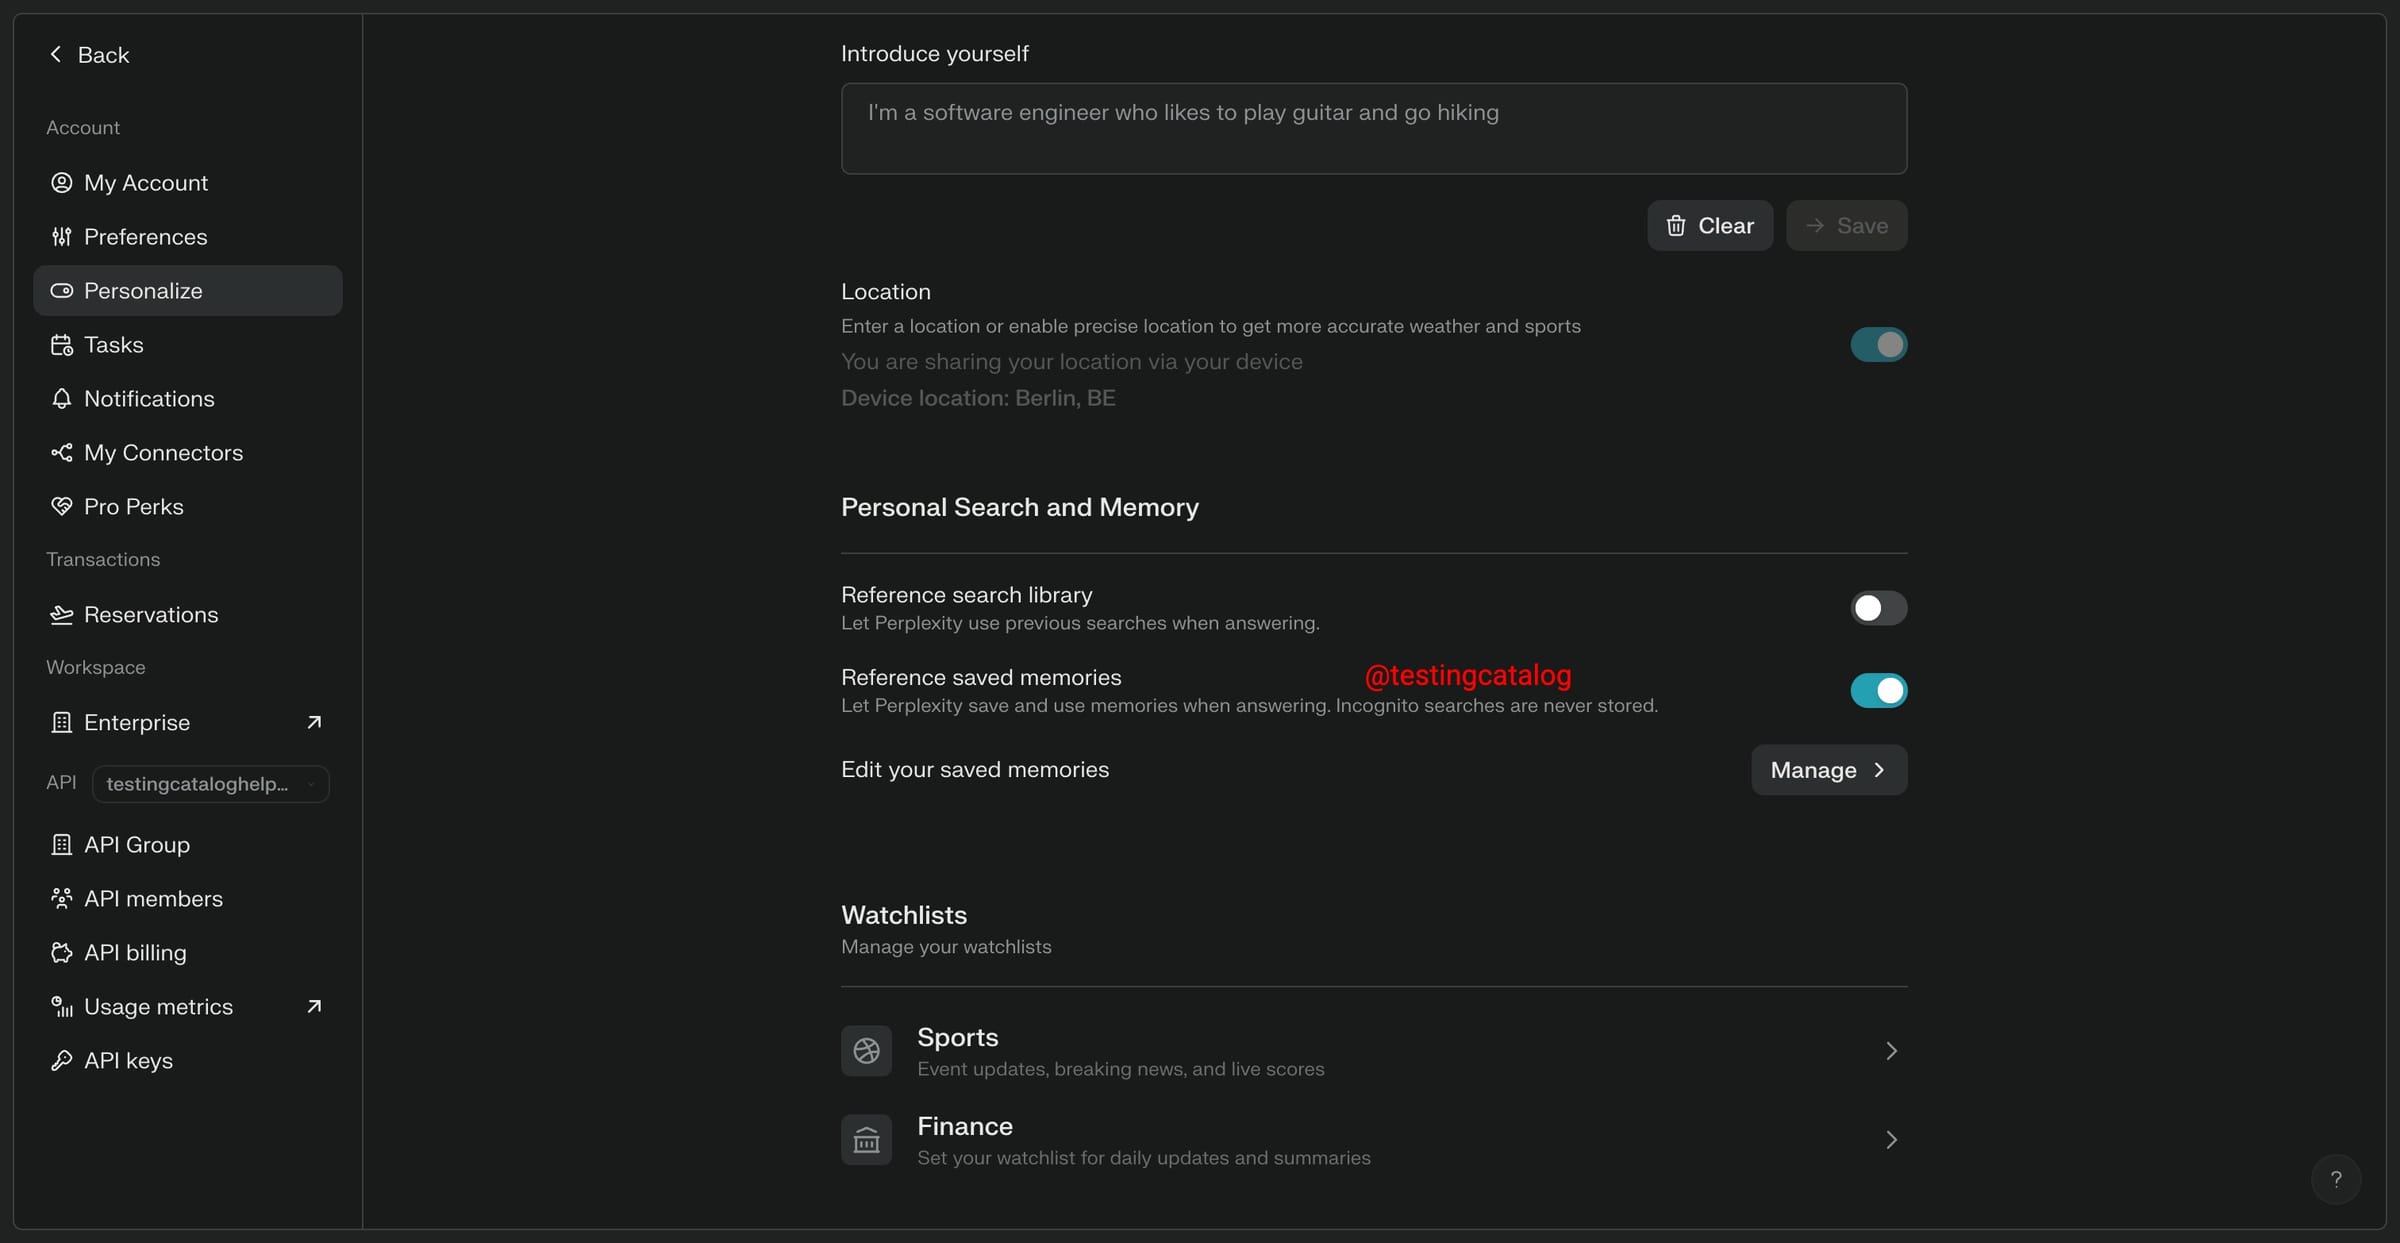This screenshot has width=2400, height=1243.
Task: Enable Reference search library toggle
Action: click(x=1878, y=608)
